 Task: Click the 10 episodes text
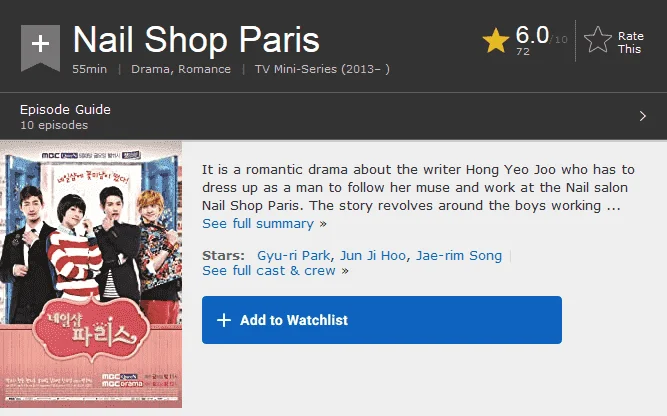(54, 125)
